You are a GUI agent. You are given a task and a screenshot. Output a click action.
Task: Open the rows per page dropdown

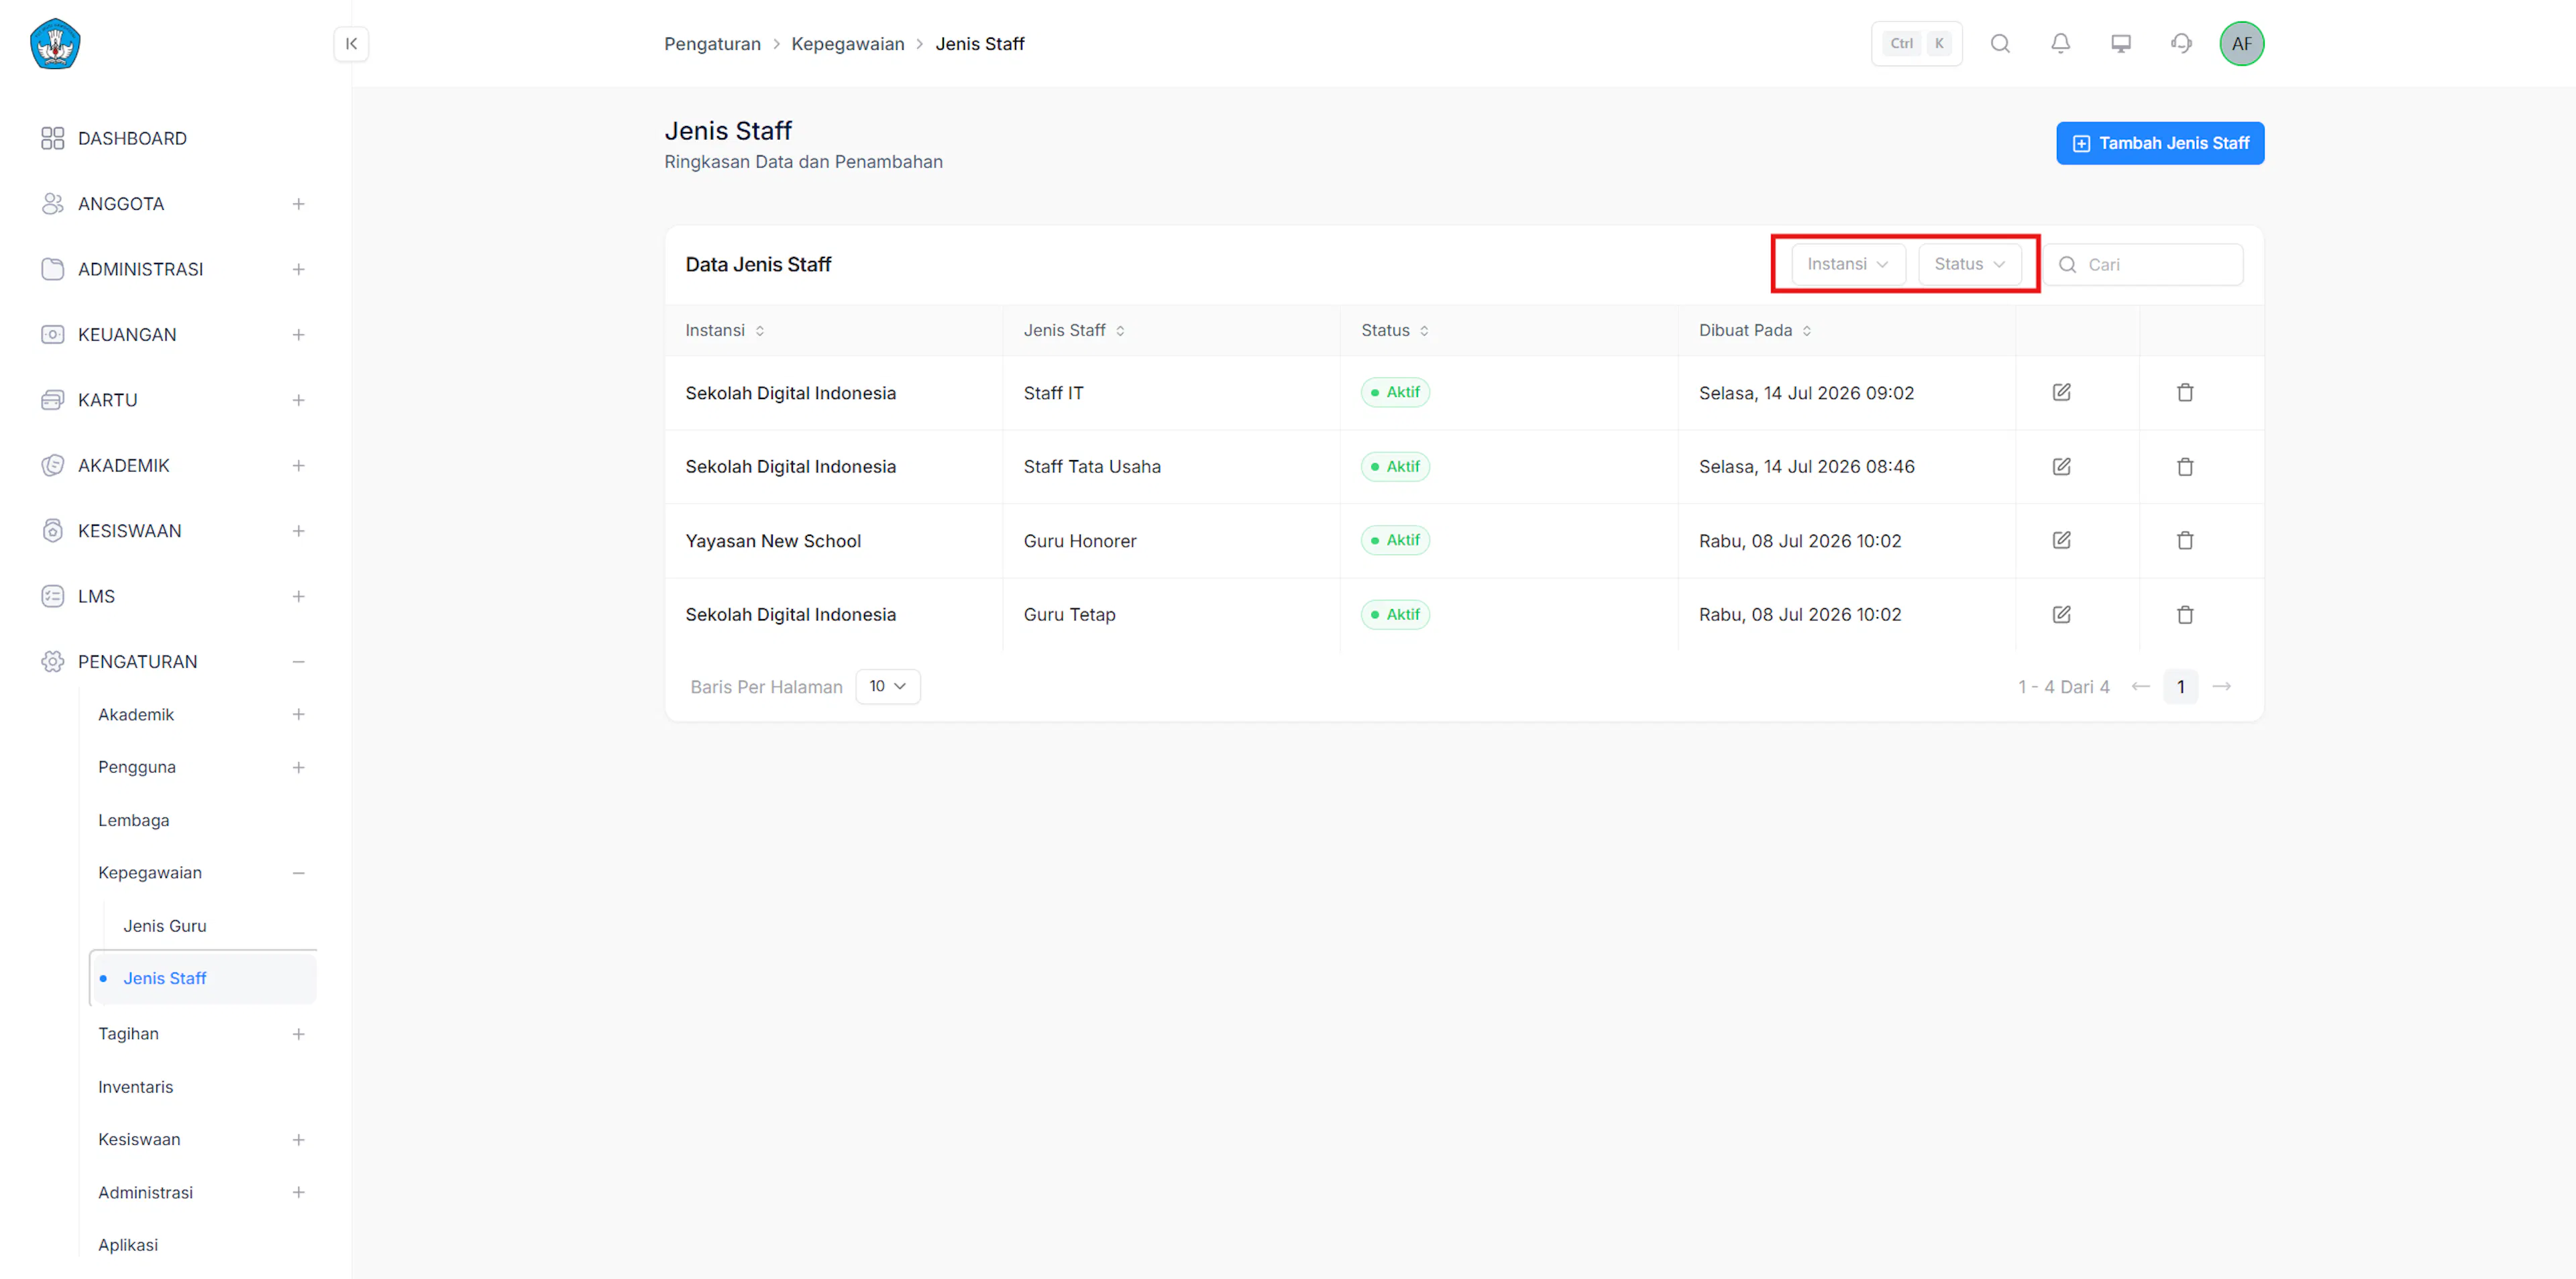[887, 686]
